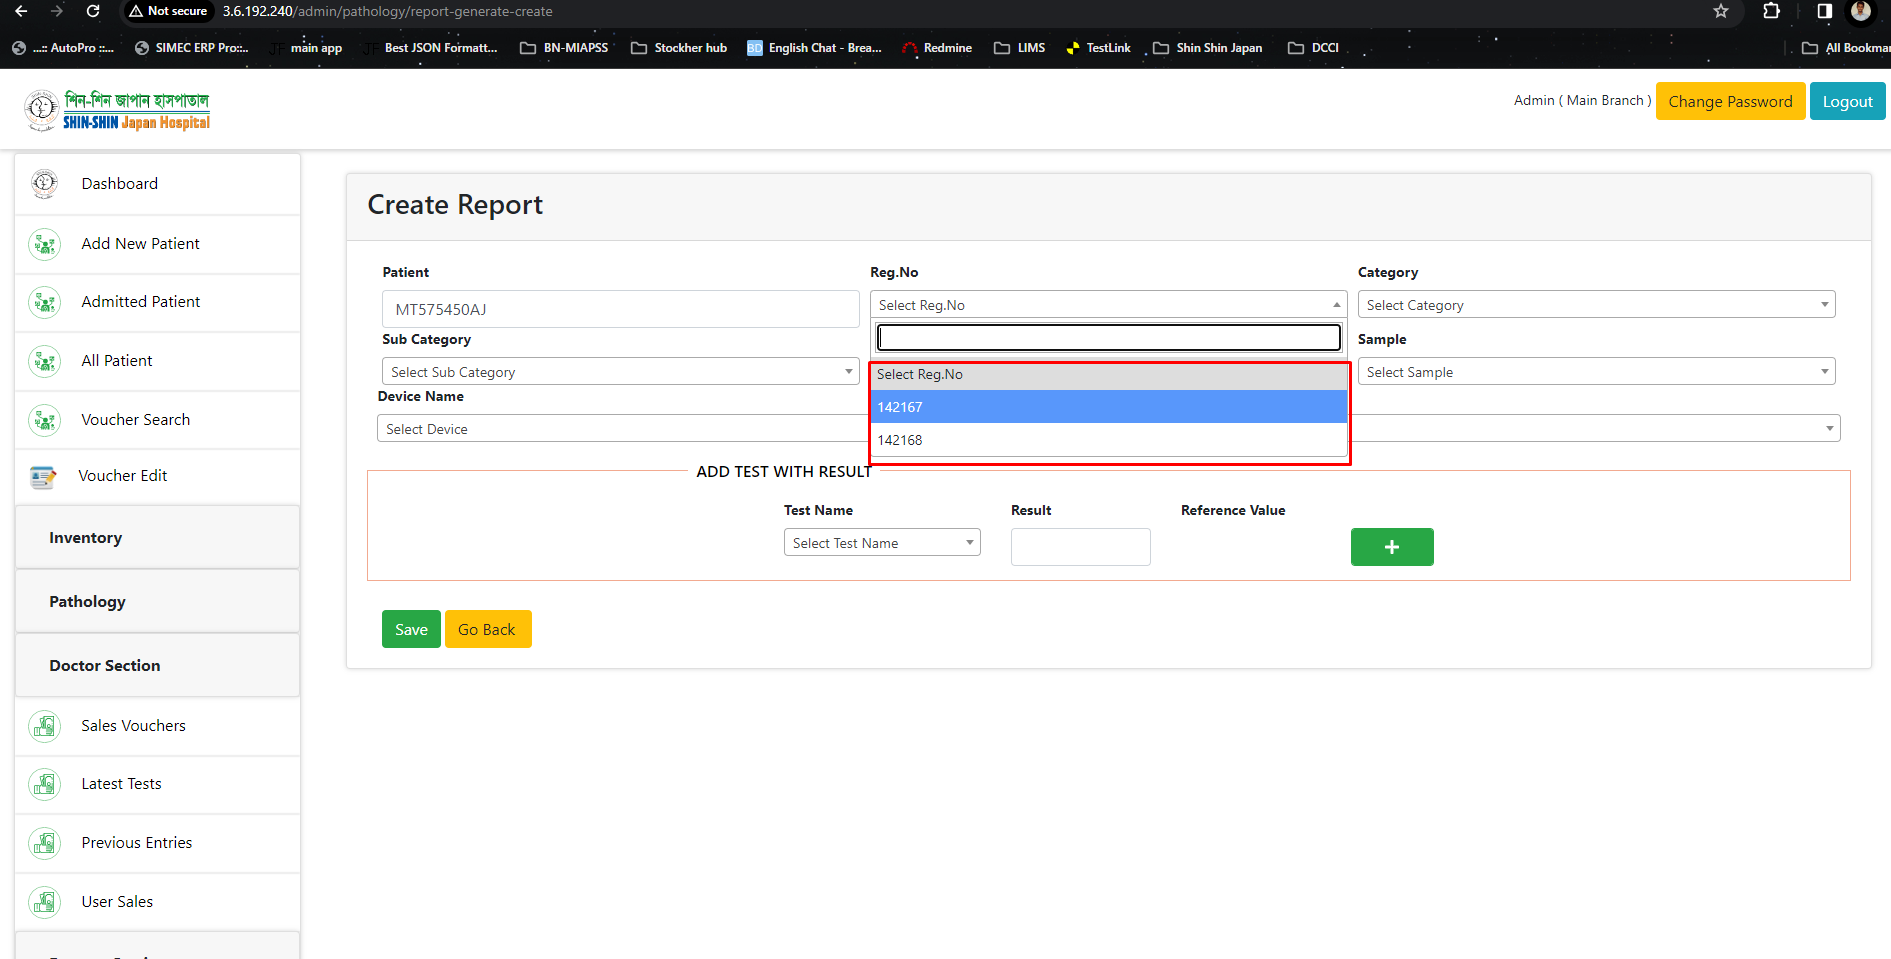Open the Select Test Name dropdown

point(882,543)
